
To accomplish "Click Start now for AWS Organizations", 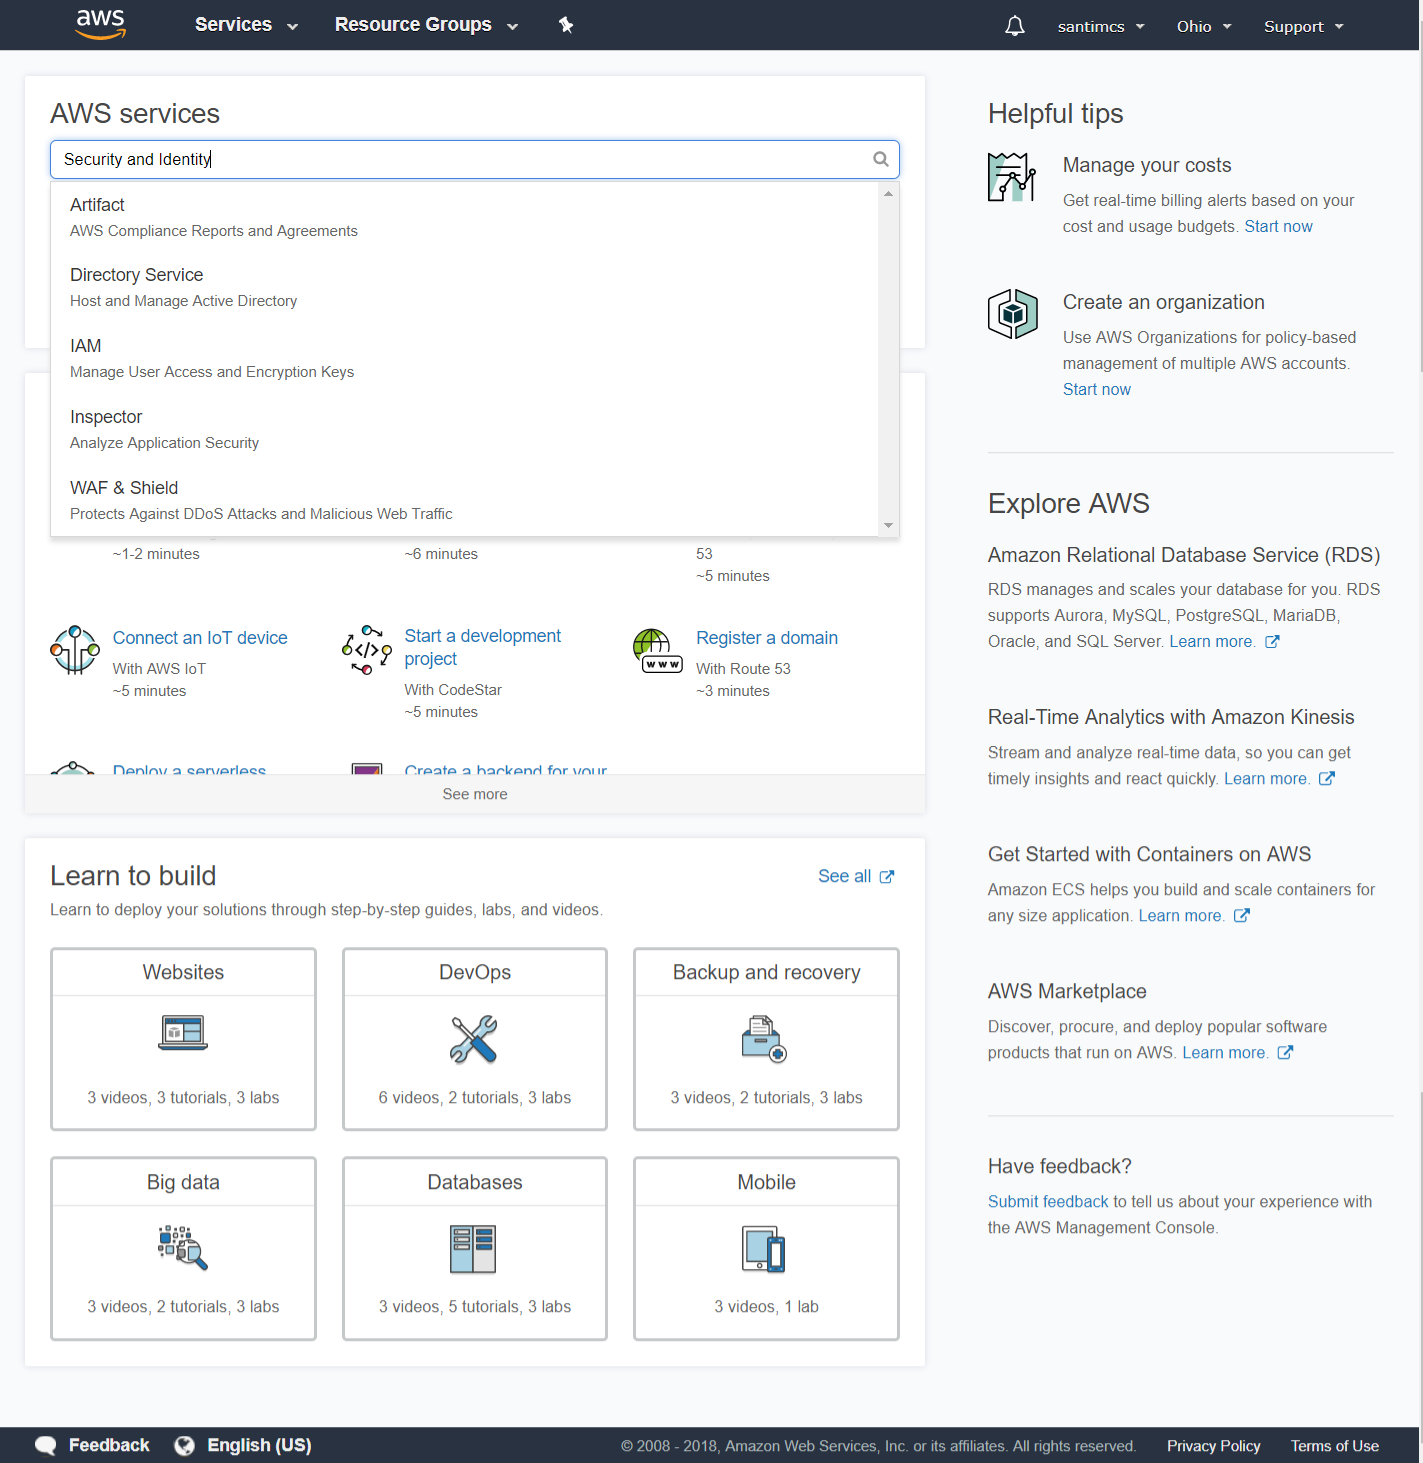I will click(1097, 390).
